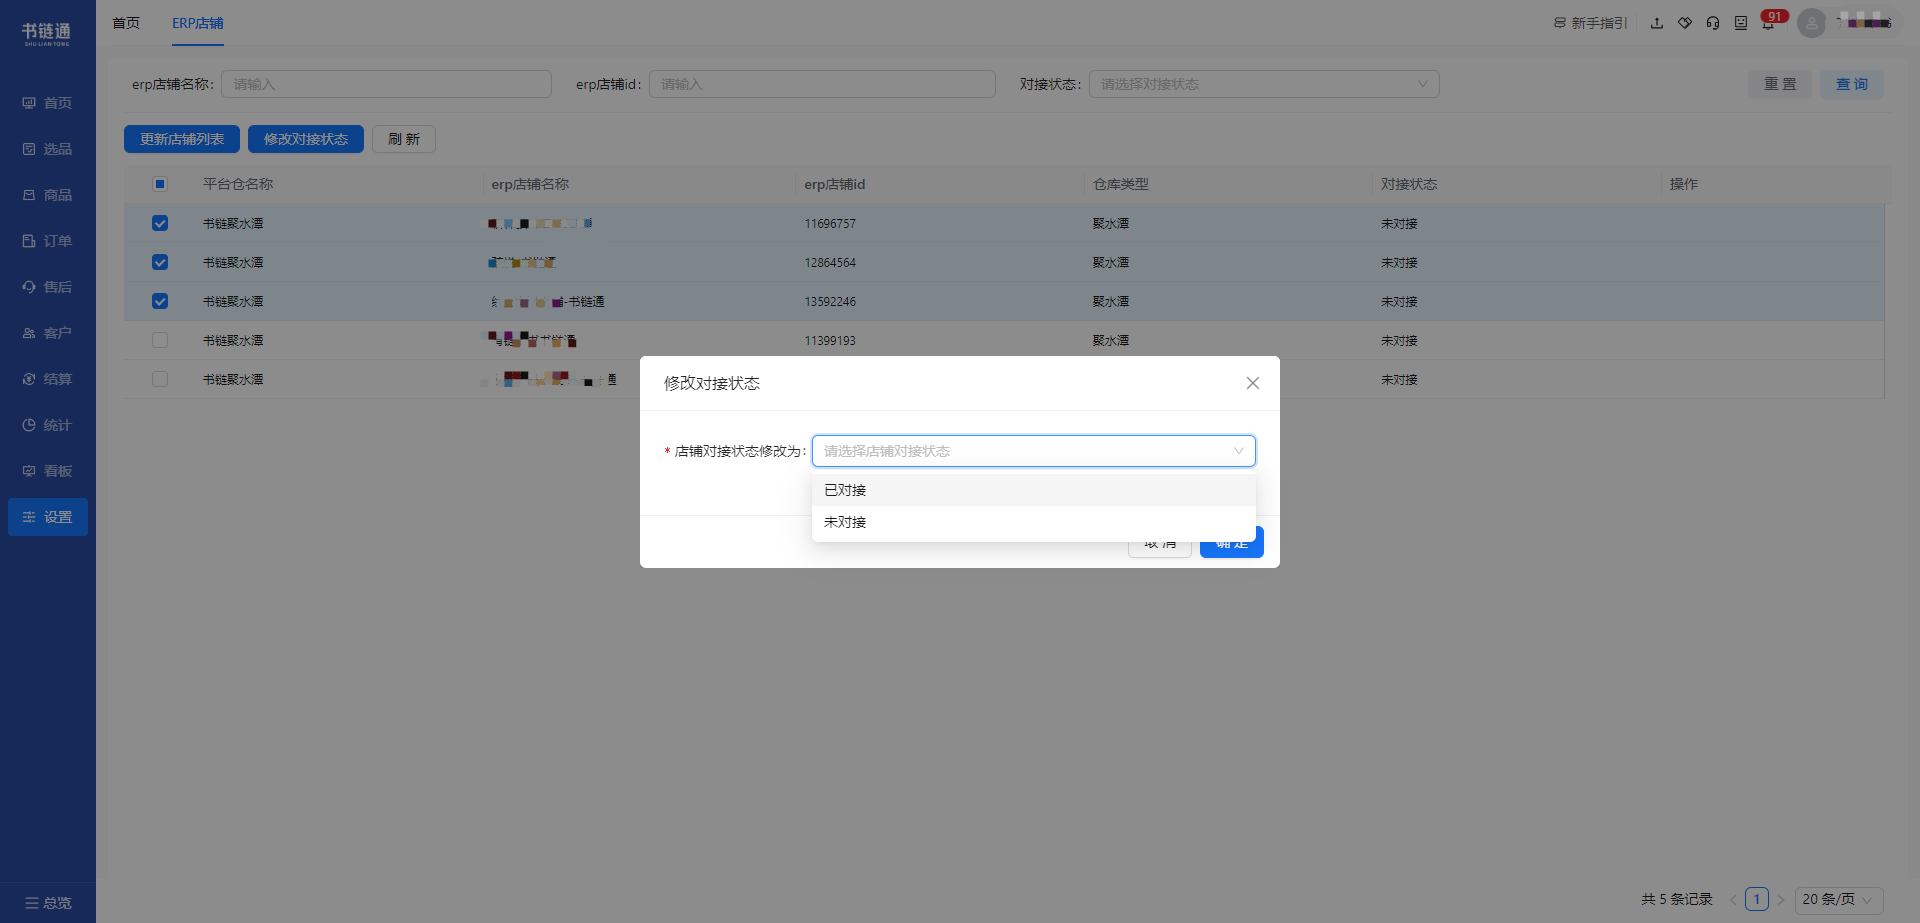
Task: Close the 修改对接状态 dialog
Action: (1252, 383)
